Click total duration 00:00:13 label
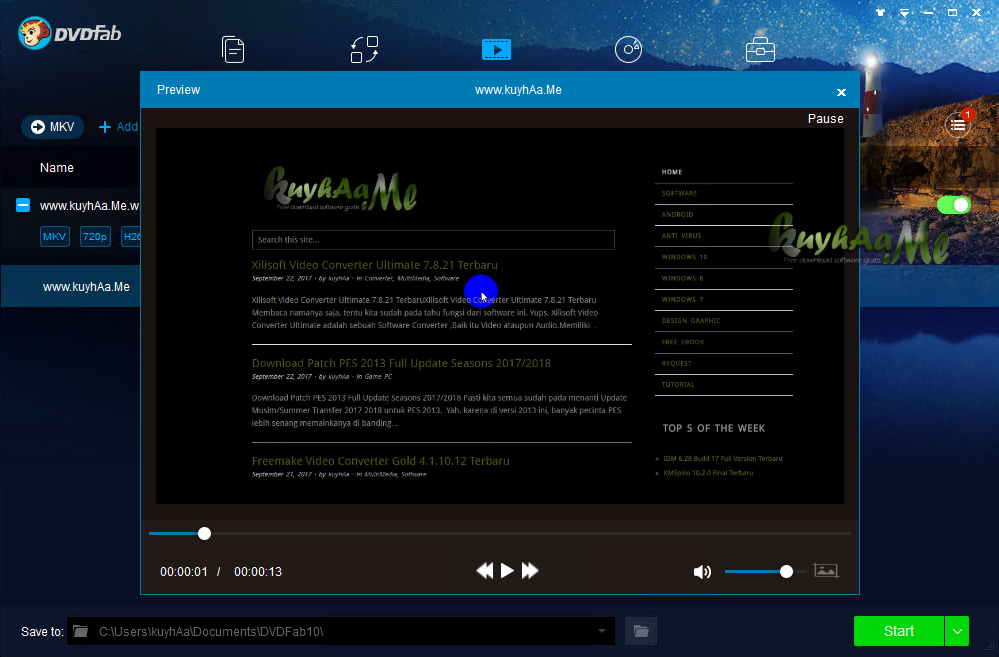Screen dimensions: 999x657 pos(258,572)
